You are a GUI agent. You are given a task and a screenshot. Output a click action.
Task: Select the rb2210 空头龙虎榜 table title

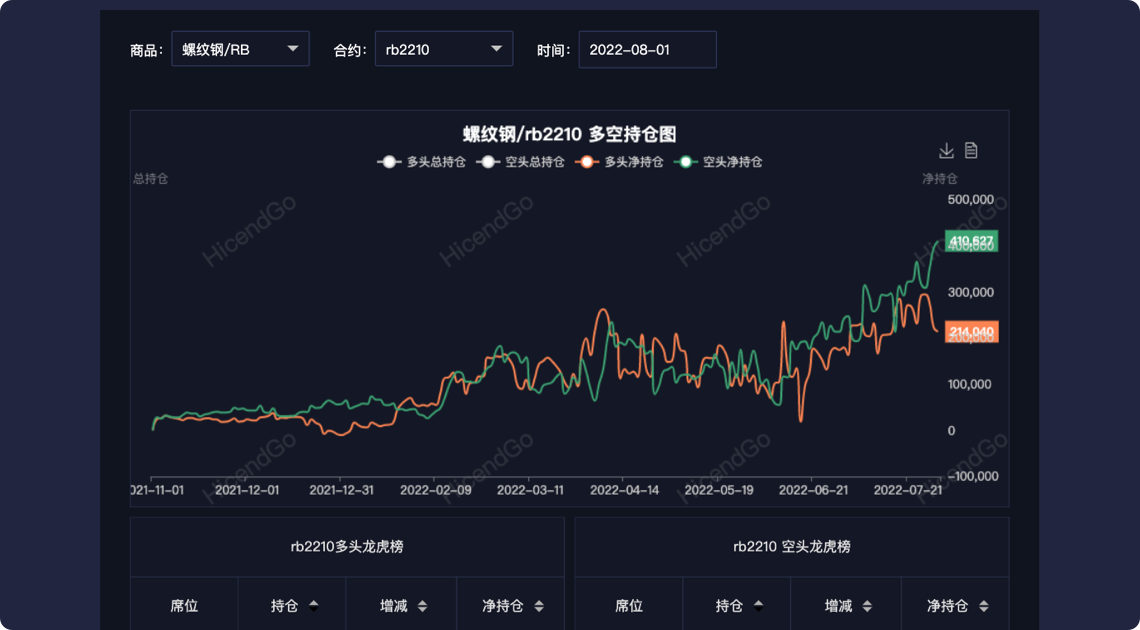(792, 547)
